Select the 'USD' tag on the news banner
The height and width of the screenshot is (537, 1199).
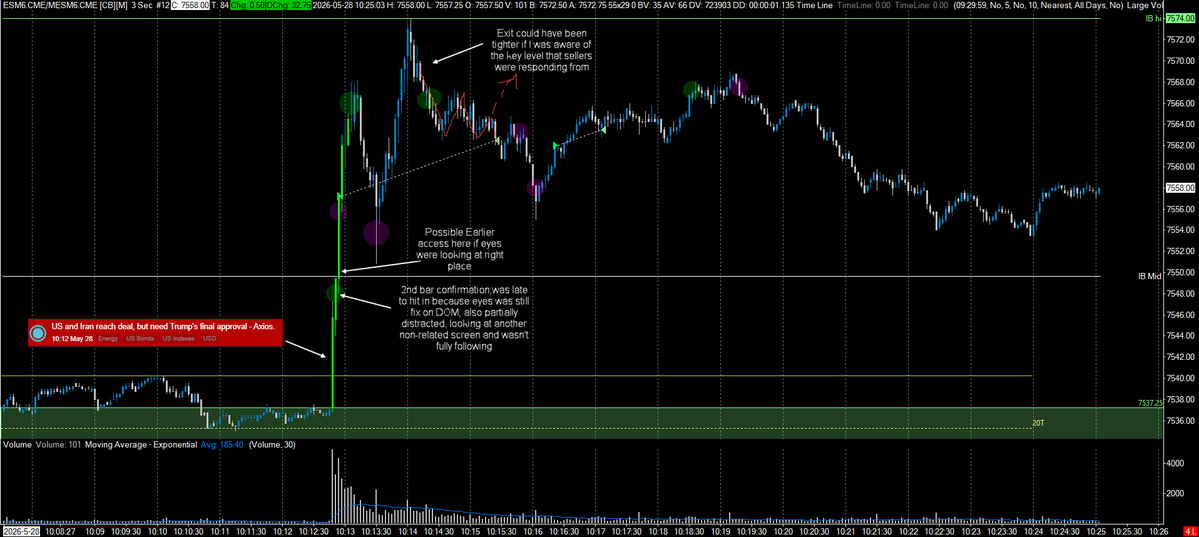210,338
